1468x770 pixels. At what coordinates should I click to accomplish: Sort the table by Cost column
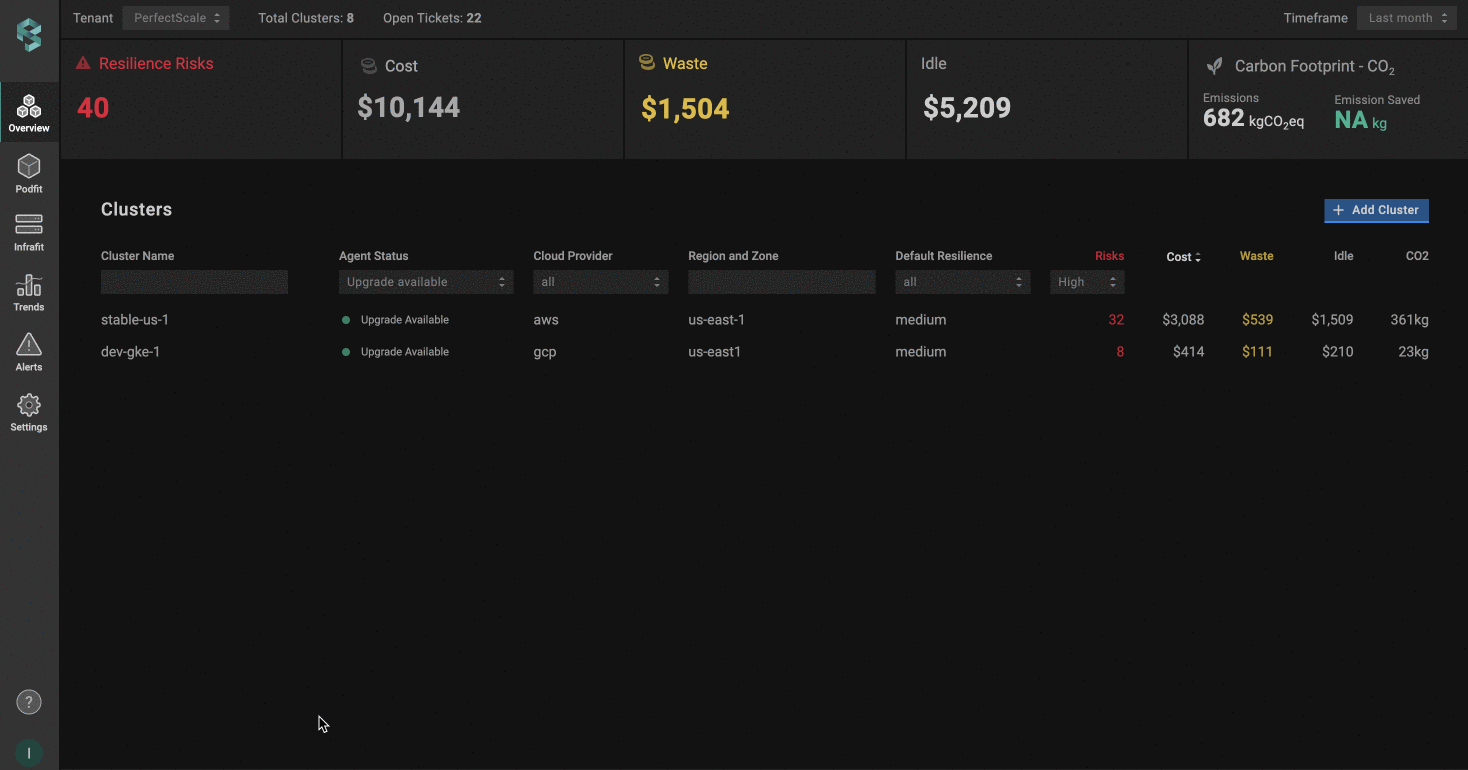(x=1183, y=257)
